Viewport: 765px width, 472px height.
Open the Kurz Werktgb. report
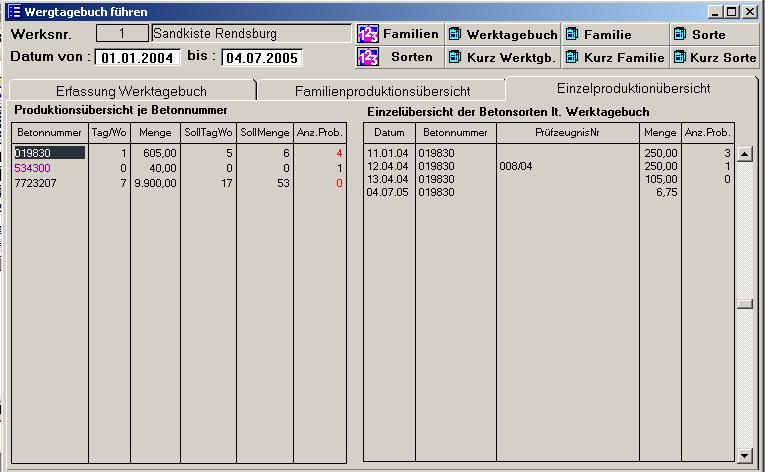pyautogui.click(x=502, y=57)
